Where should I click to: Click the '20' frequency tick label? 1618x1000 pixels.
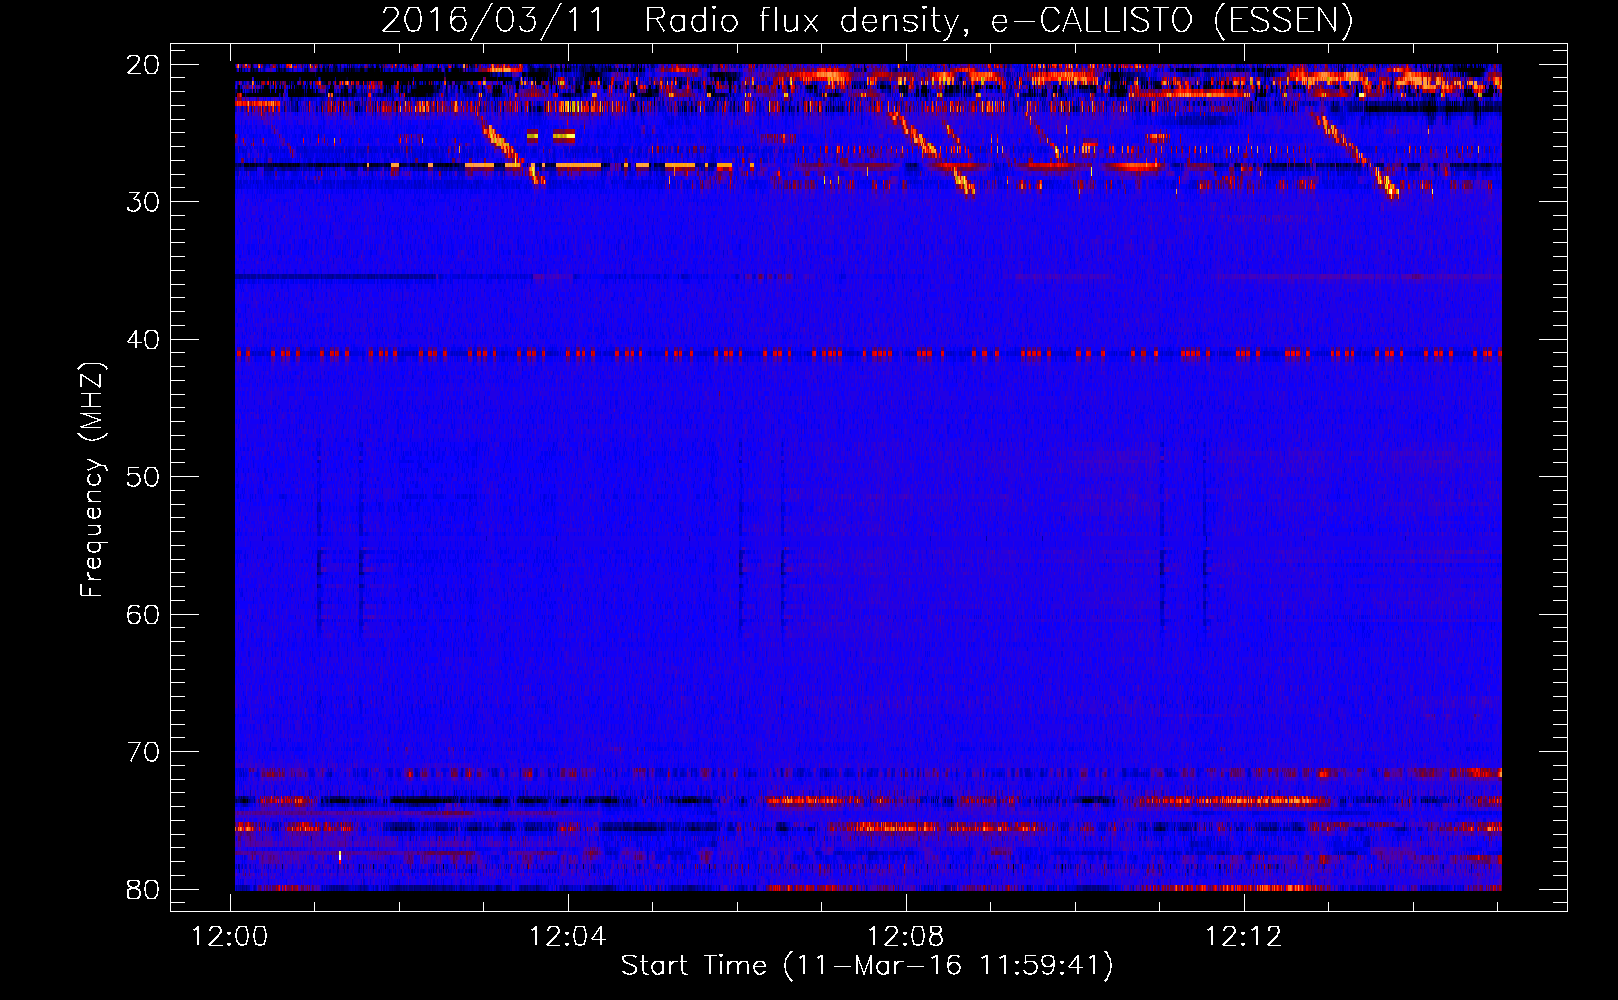tap(144, 65)
